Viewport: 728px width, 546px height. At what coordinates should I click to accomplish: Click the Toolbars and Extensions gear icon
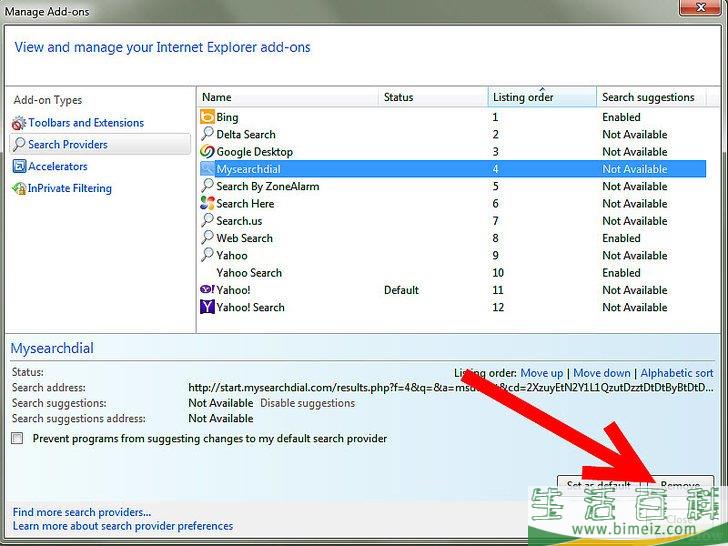19,123
